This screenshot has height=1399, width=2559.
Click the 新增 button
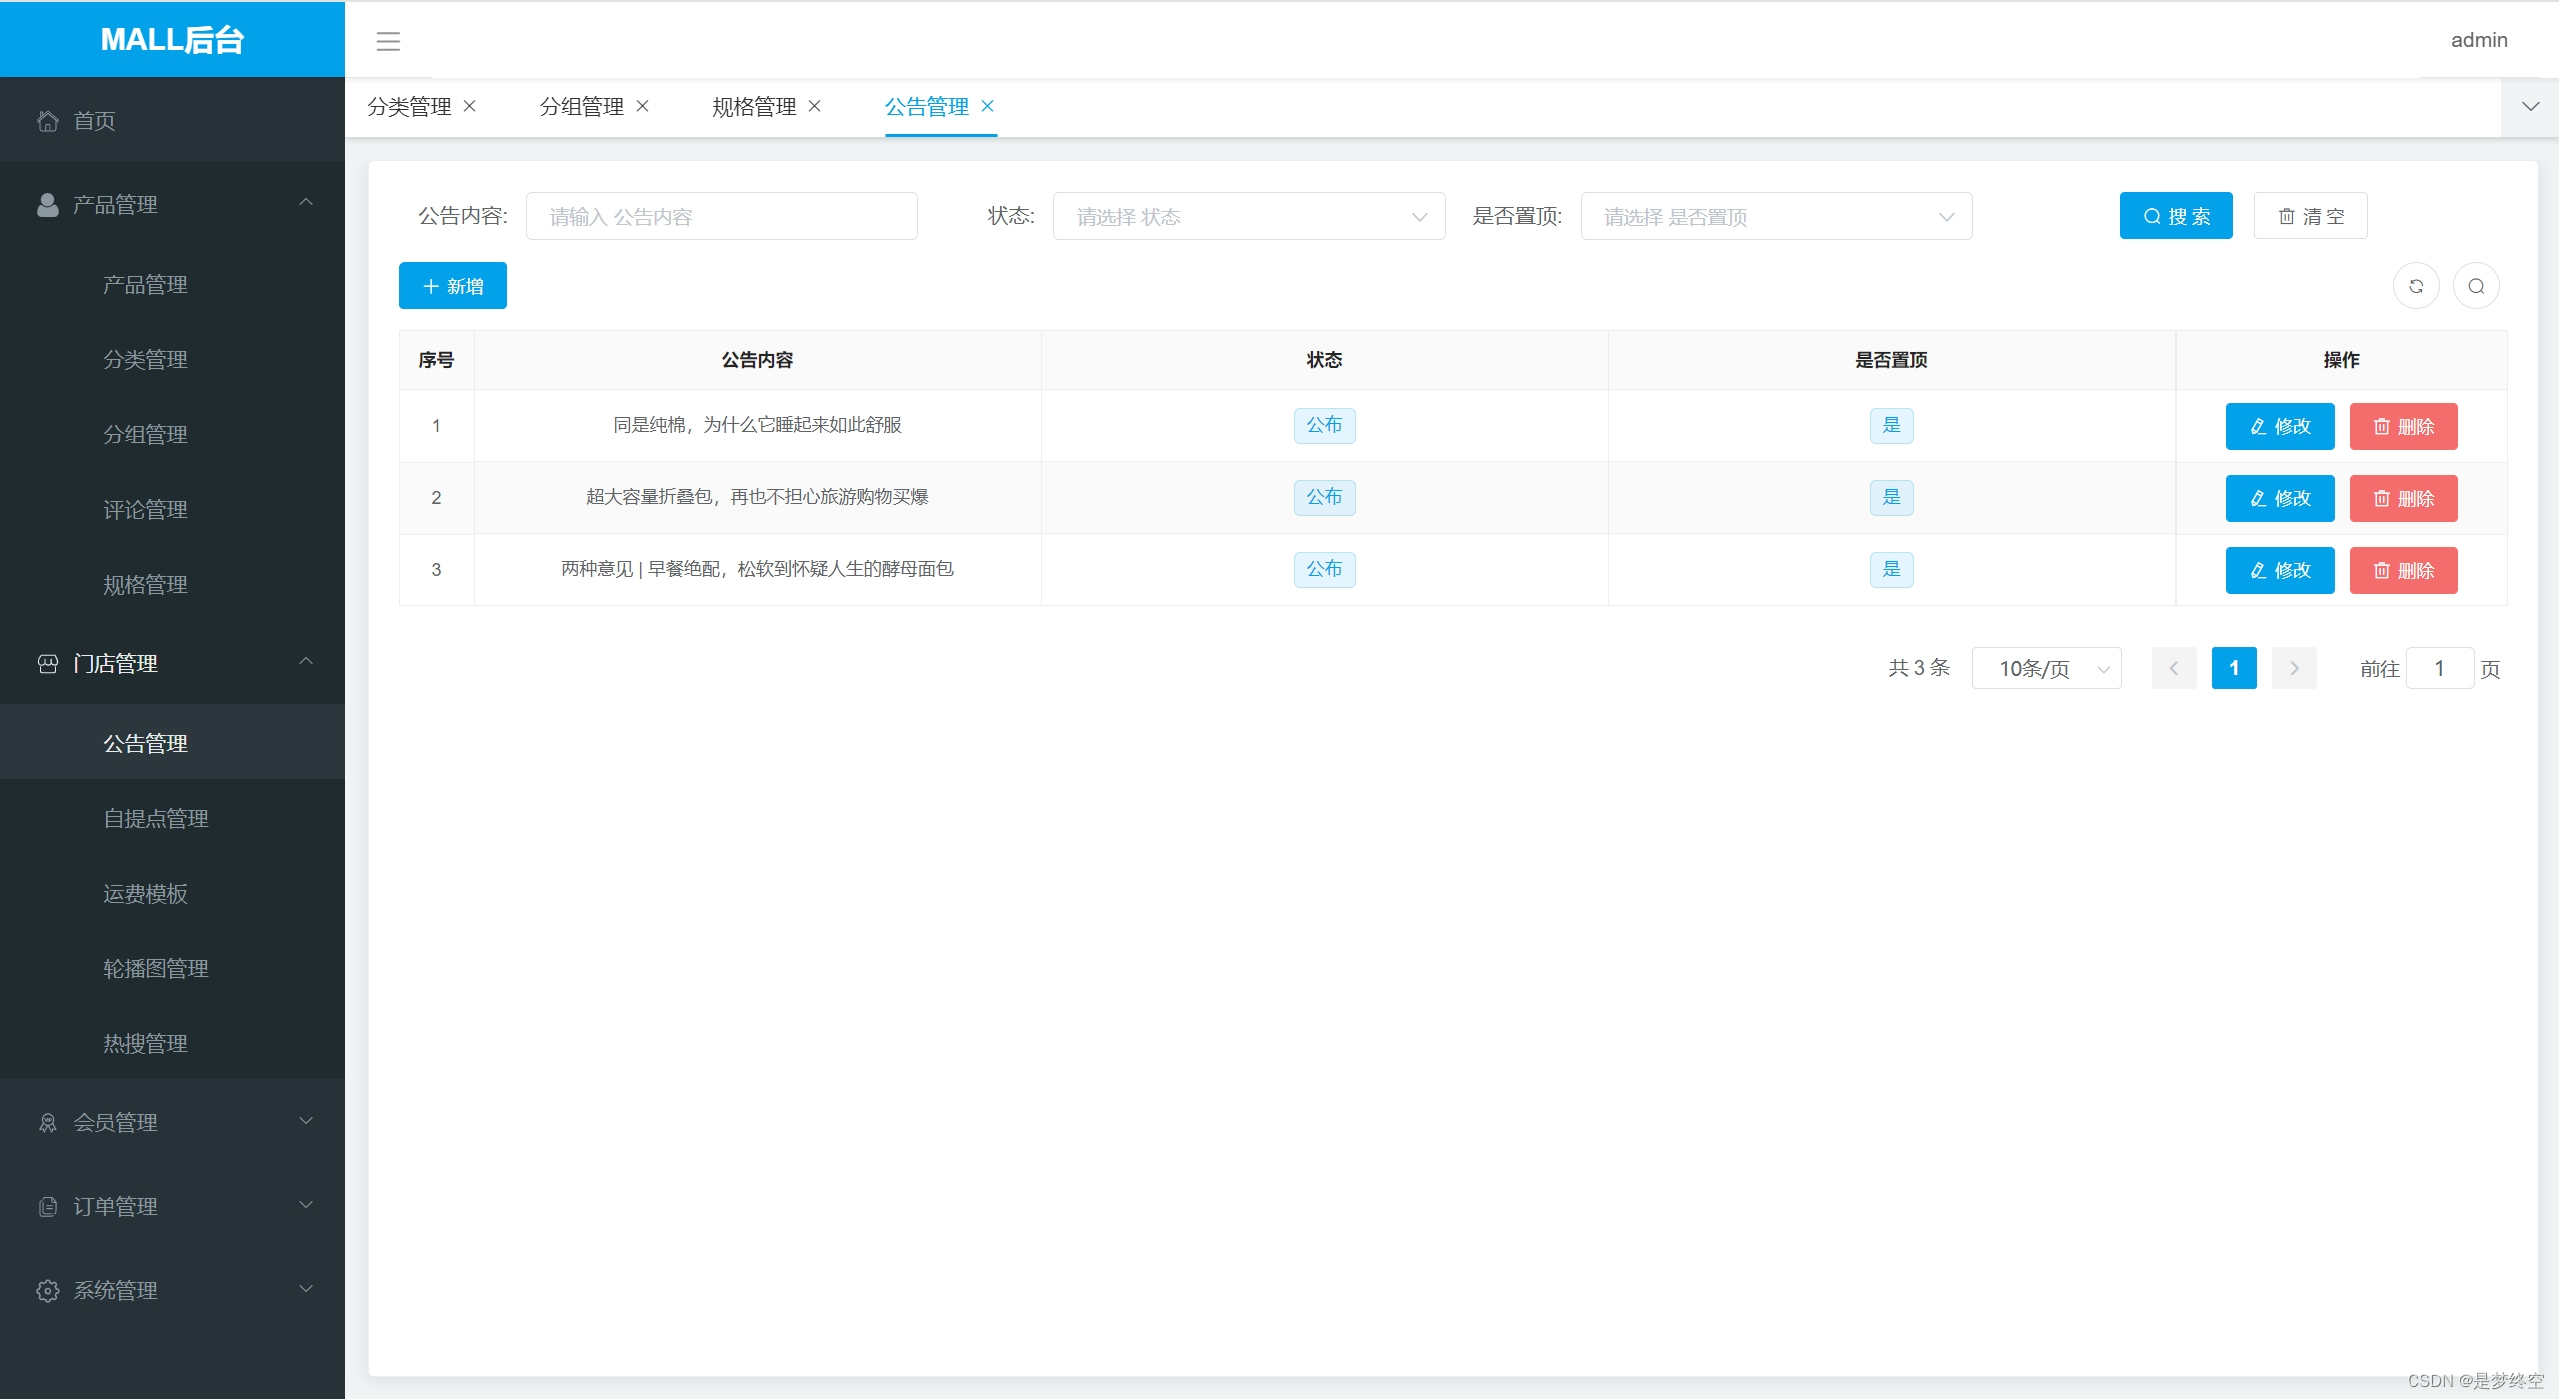tap(453, 286)
